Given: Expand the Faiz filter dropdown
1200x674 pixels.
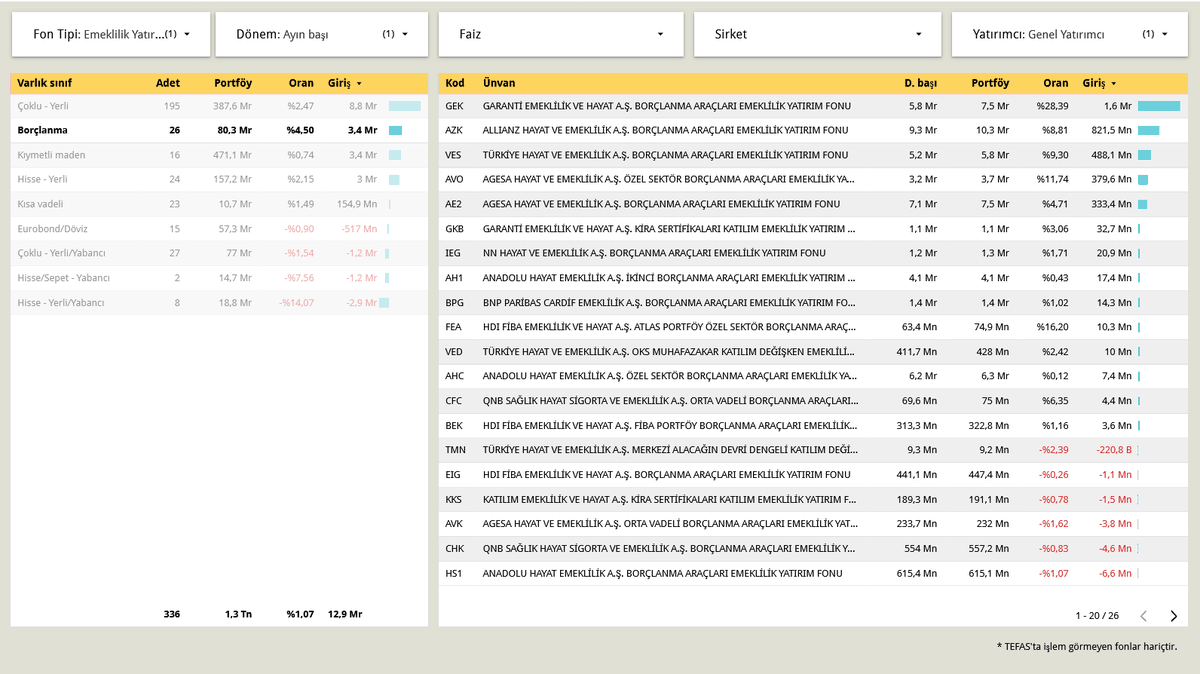Looking at the screenshot, I should pos(561,34).
